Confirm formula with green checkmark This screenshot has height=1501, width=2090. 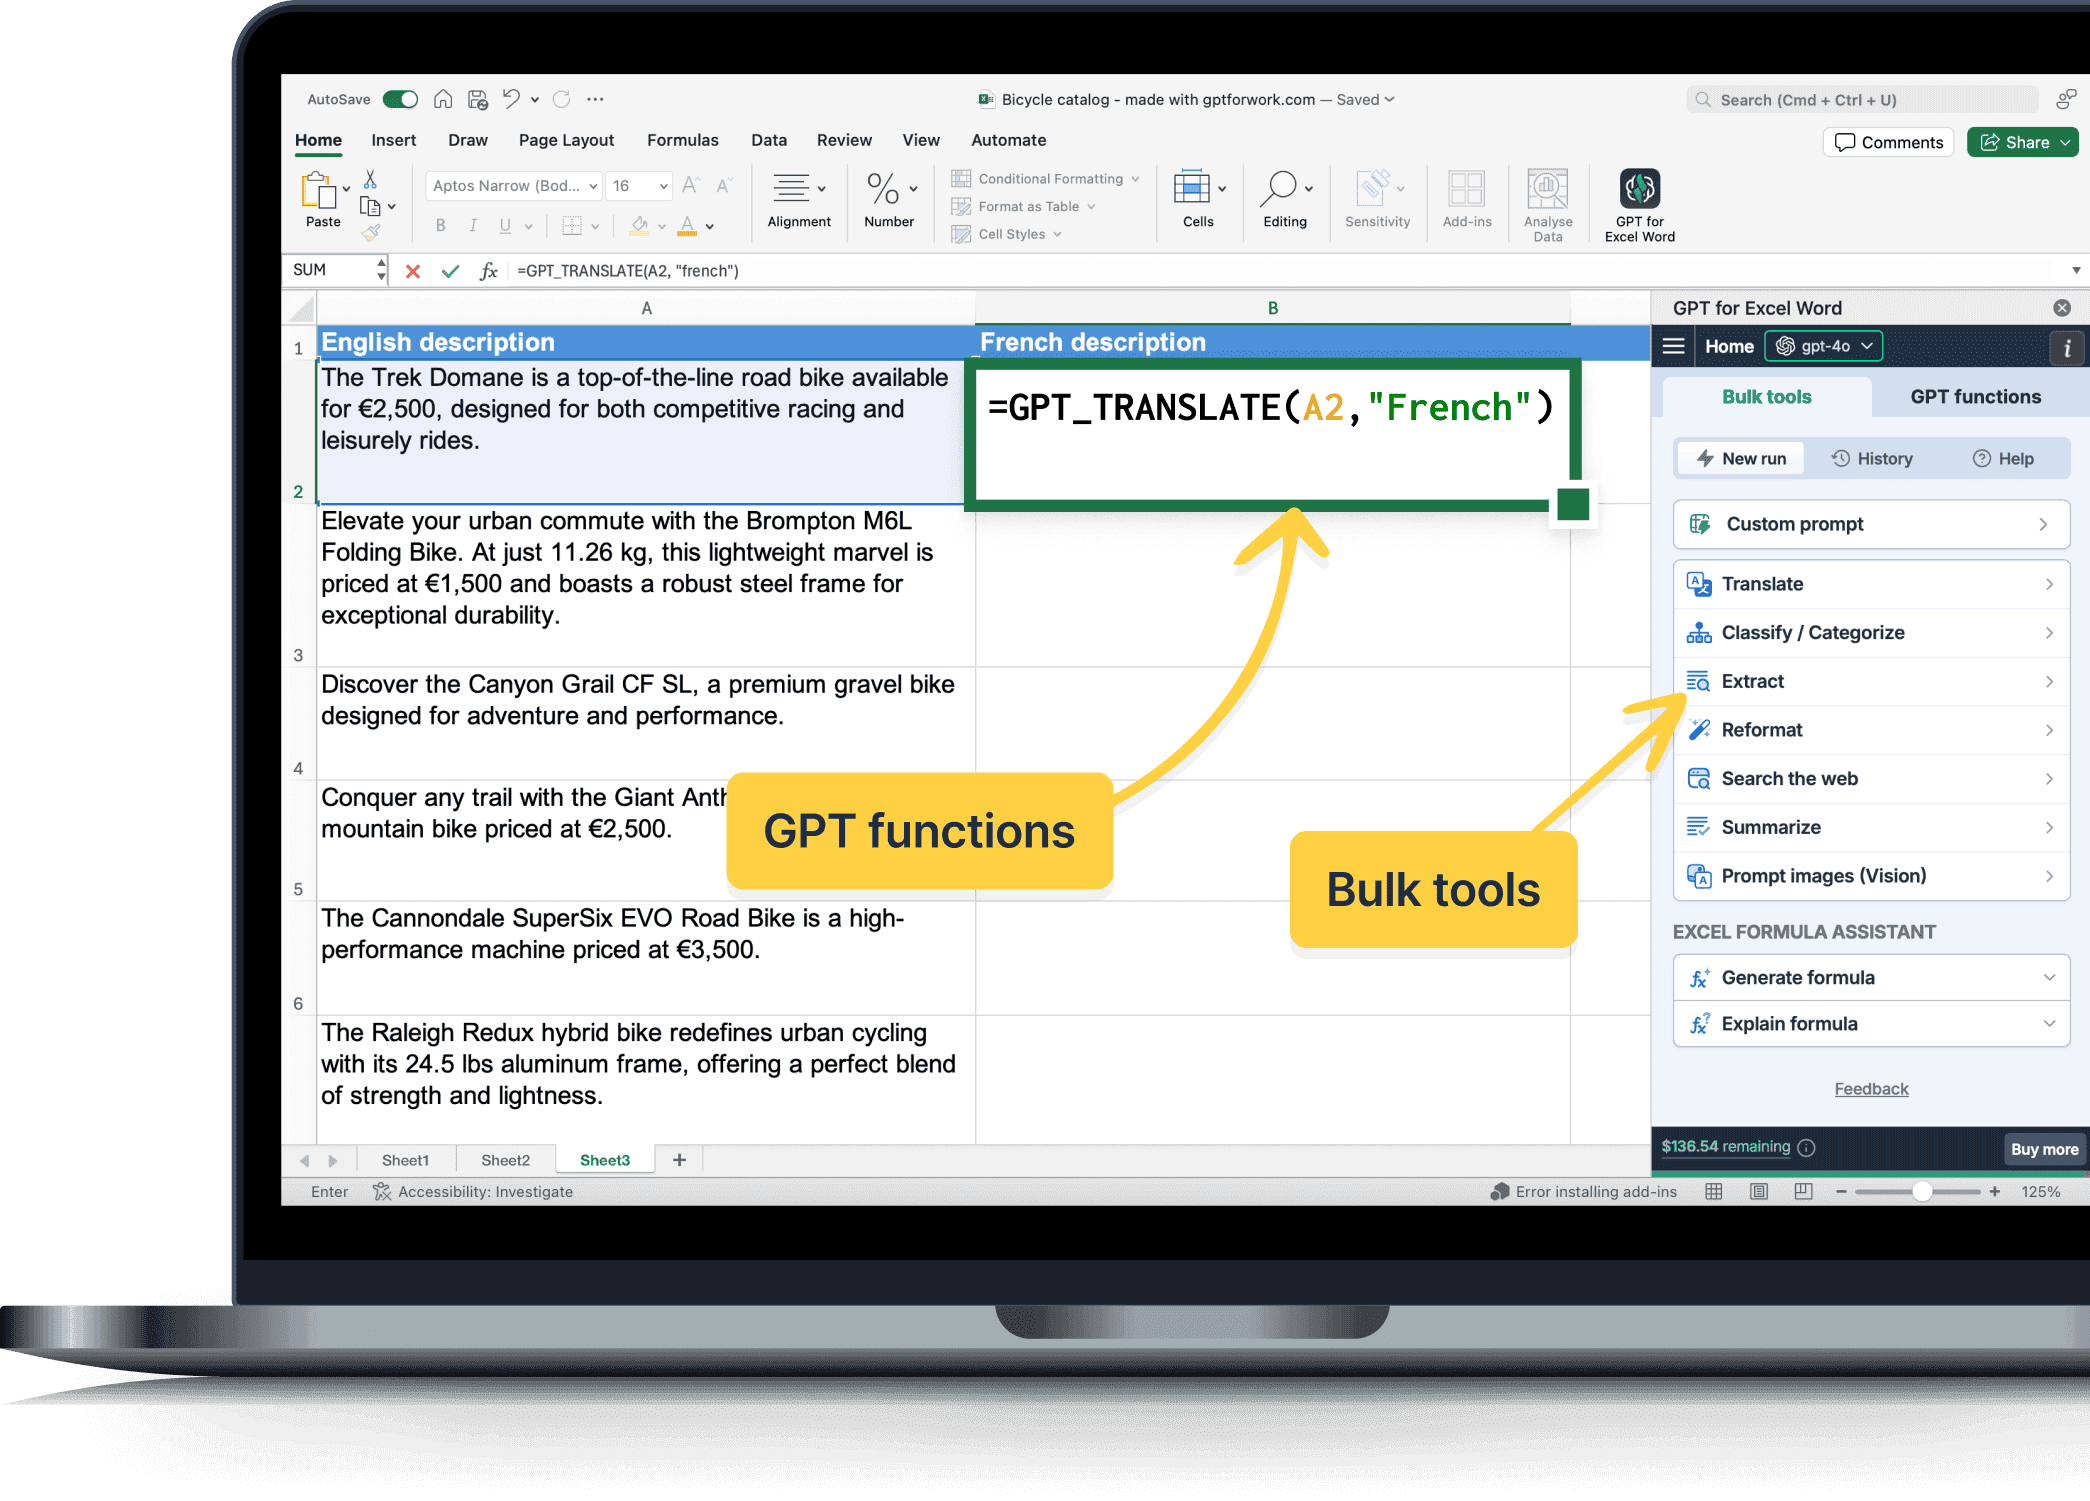tap(450, 271)
